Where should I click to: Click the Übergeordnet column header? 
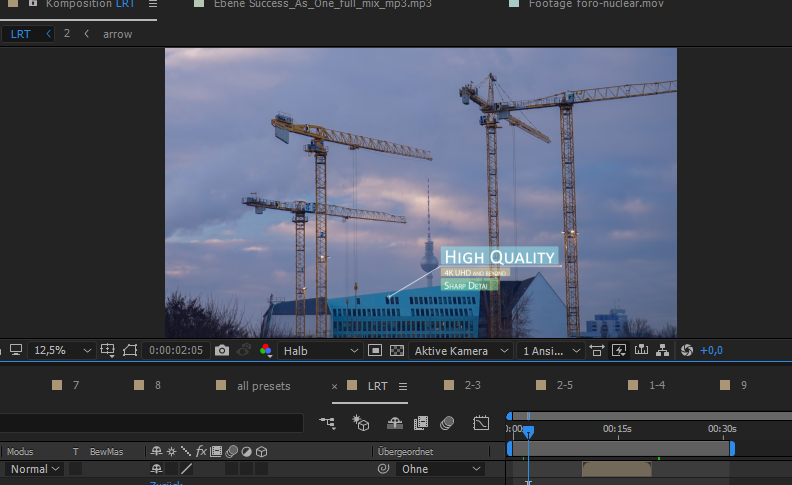(x=406, y=451)
